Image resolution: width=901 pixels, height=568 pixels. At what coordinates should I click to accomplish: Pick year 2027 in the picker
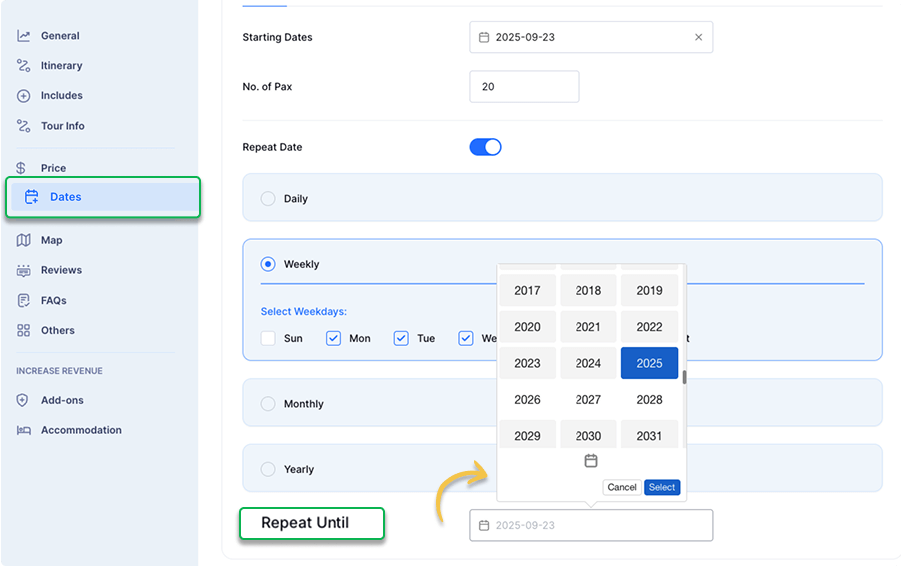588,400
